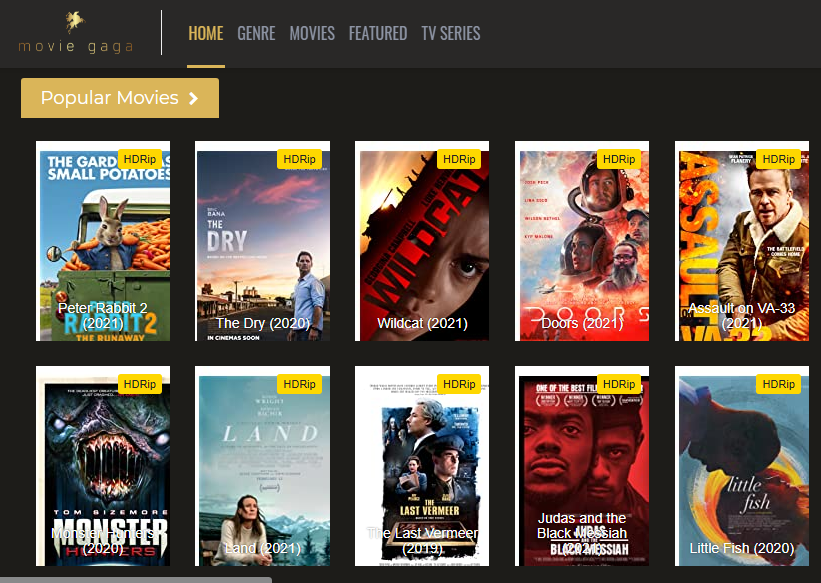Expand Popular Movies using chevron arrow
Viewport: 821px width, 583px height.
[x=193, y=98]
